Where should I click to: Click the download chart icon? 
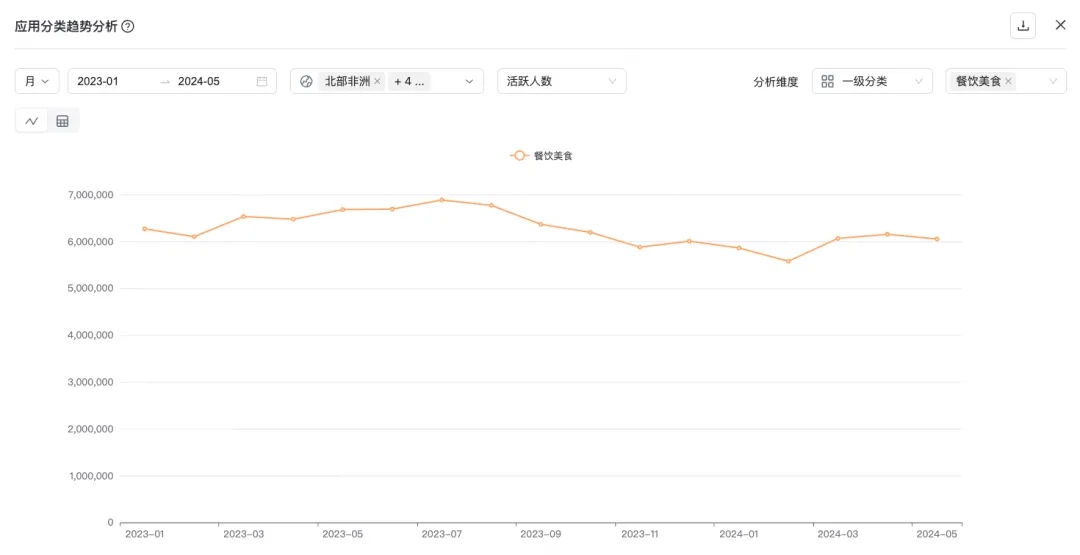(x=1023, y=26)
